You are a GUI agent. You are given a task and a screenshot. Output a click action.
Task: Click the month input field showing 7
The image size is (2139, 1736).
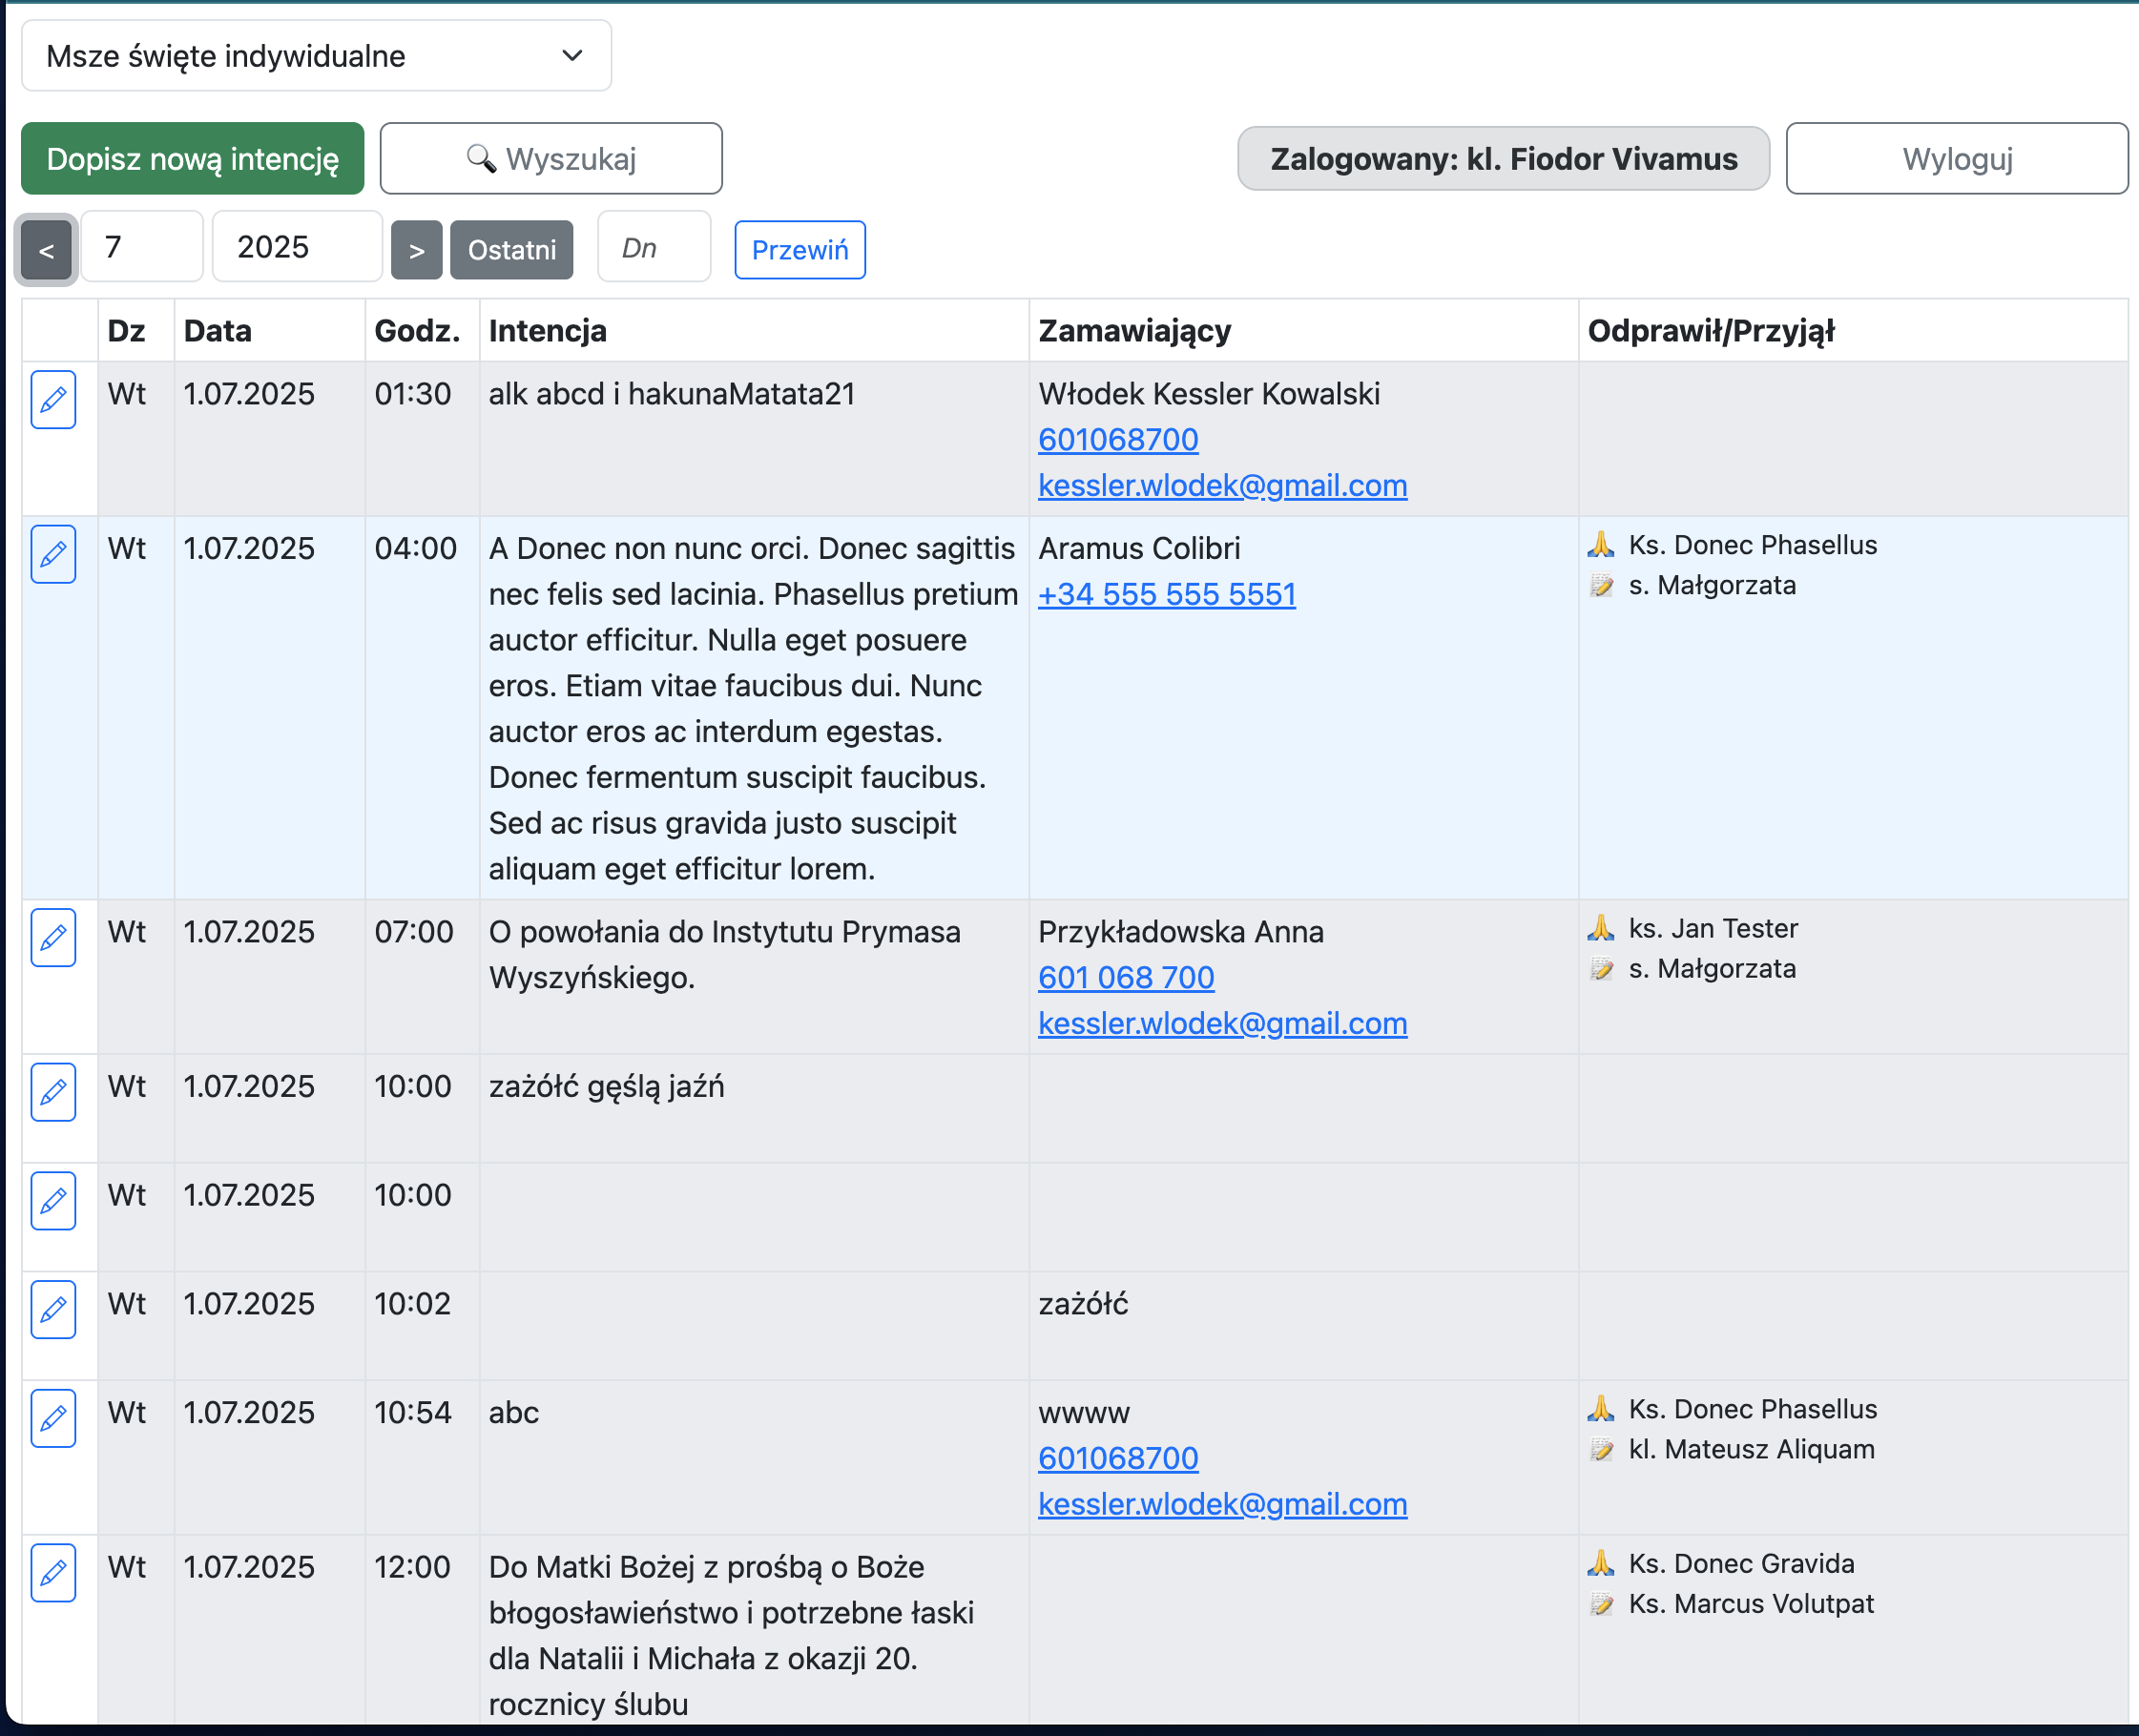[x=142, y=247]
